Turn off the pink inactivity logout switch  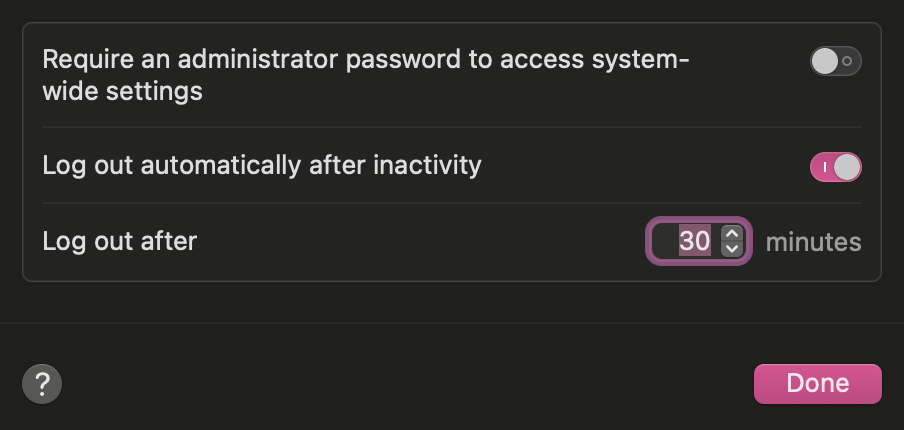tap(835, 167)
